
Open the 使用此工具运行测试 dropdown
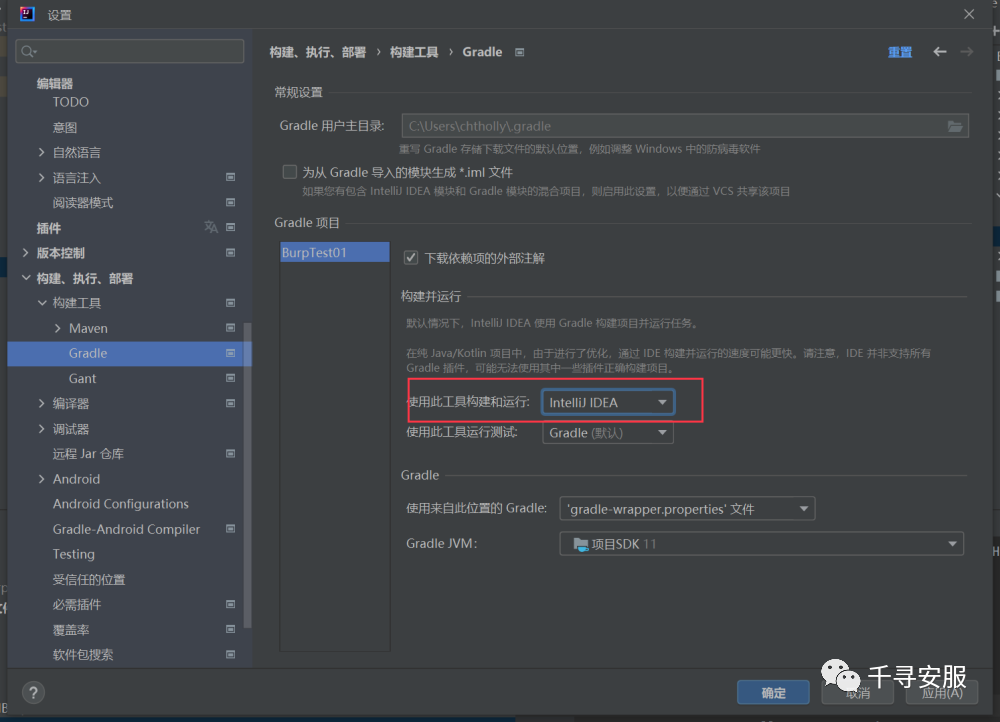coord(608,433)
